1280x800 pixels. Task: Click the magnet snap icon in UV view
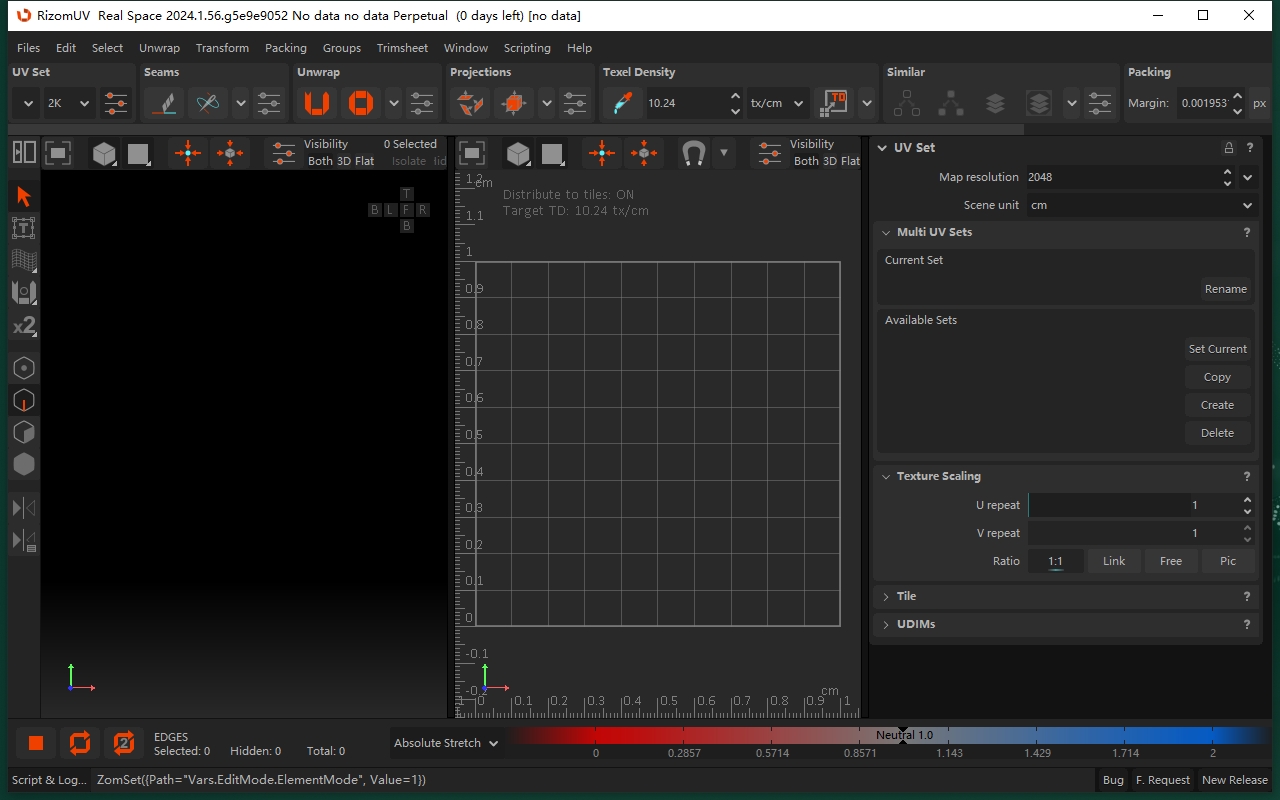tap(693, 153)
